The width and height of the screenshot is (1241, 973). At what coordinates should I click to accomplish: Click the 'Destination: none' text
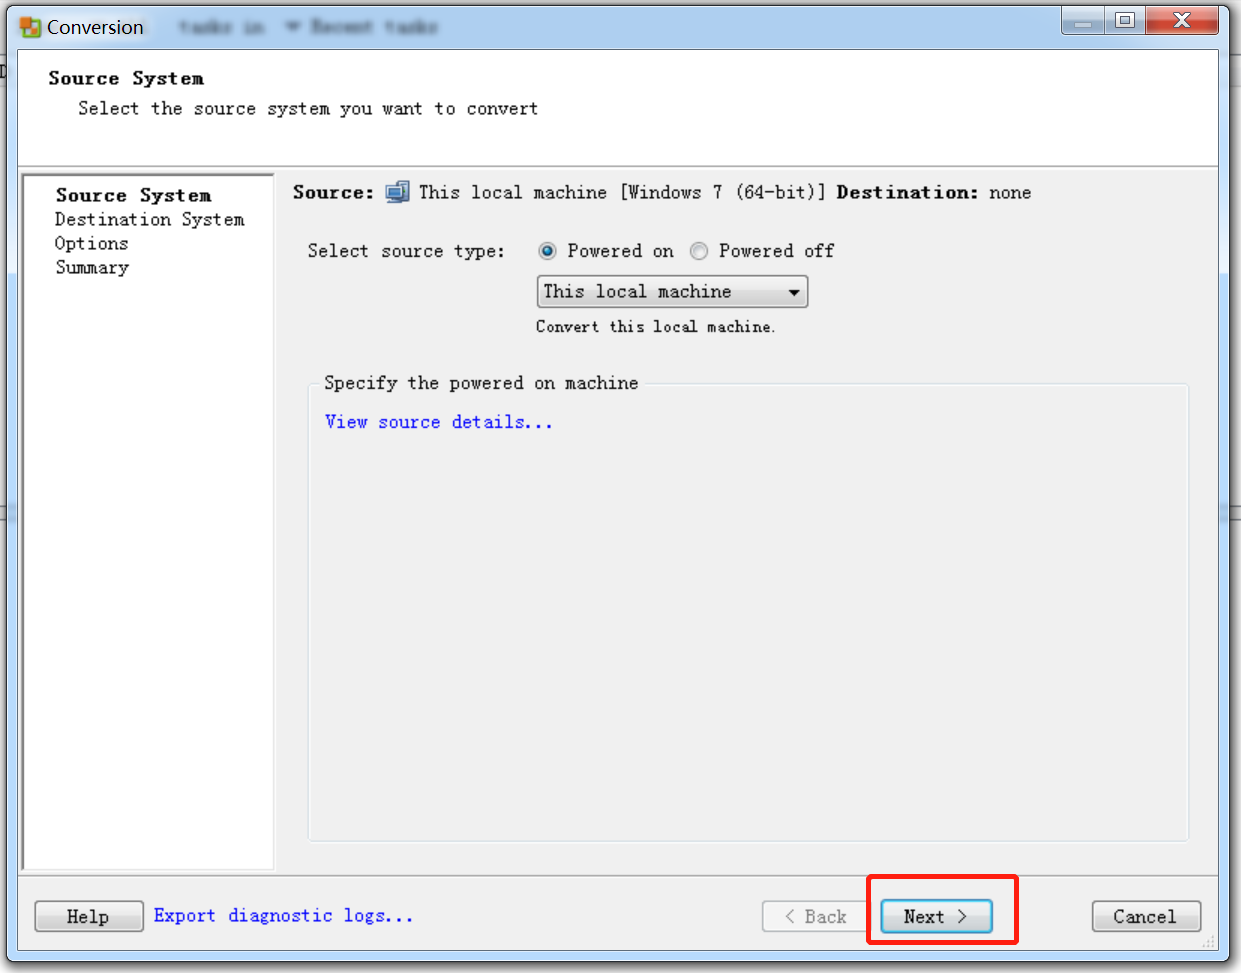coord(934,192)
